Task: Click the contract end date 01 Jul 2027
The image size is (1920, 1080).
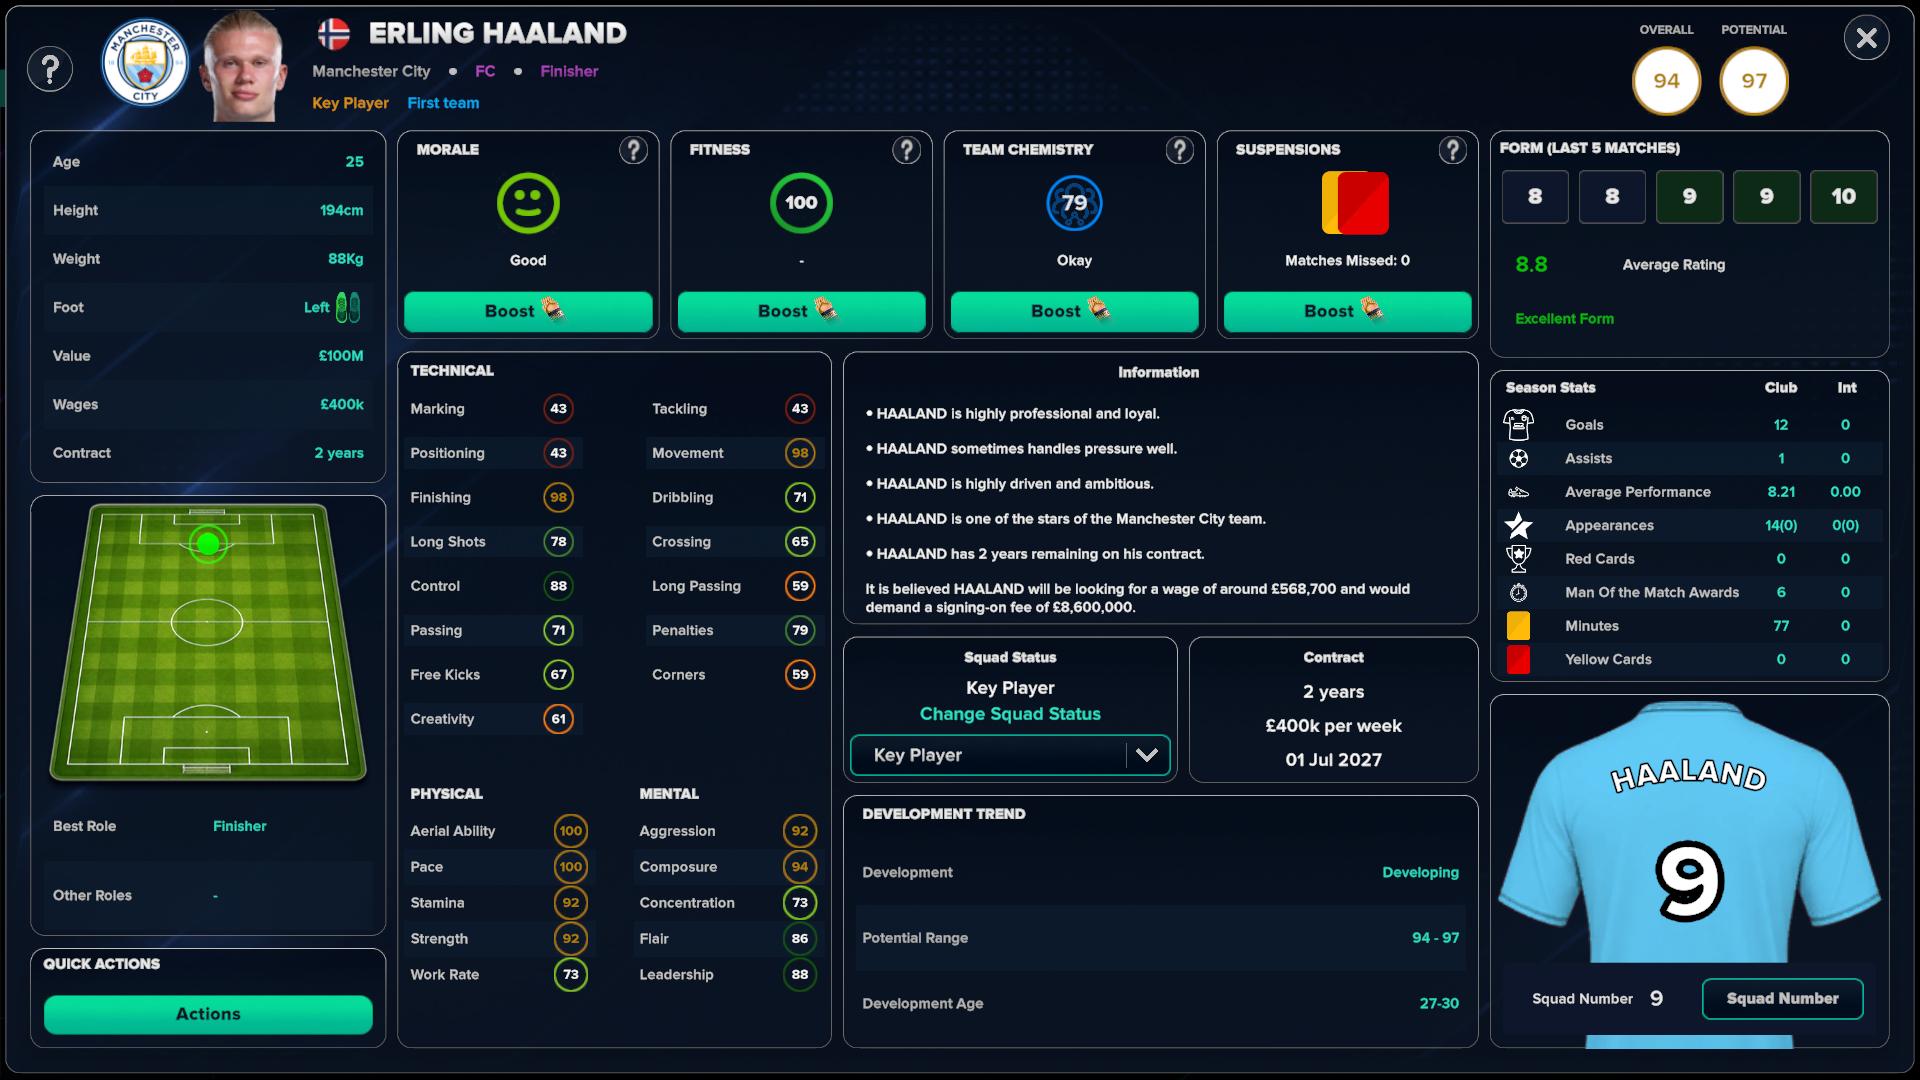Action: (x=1333, y=760)
